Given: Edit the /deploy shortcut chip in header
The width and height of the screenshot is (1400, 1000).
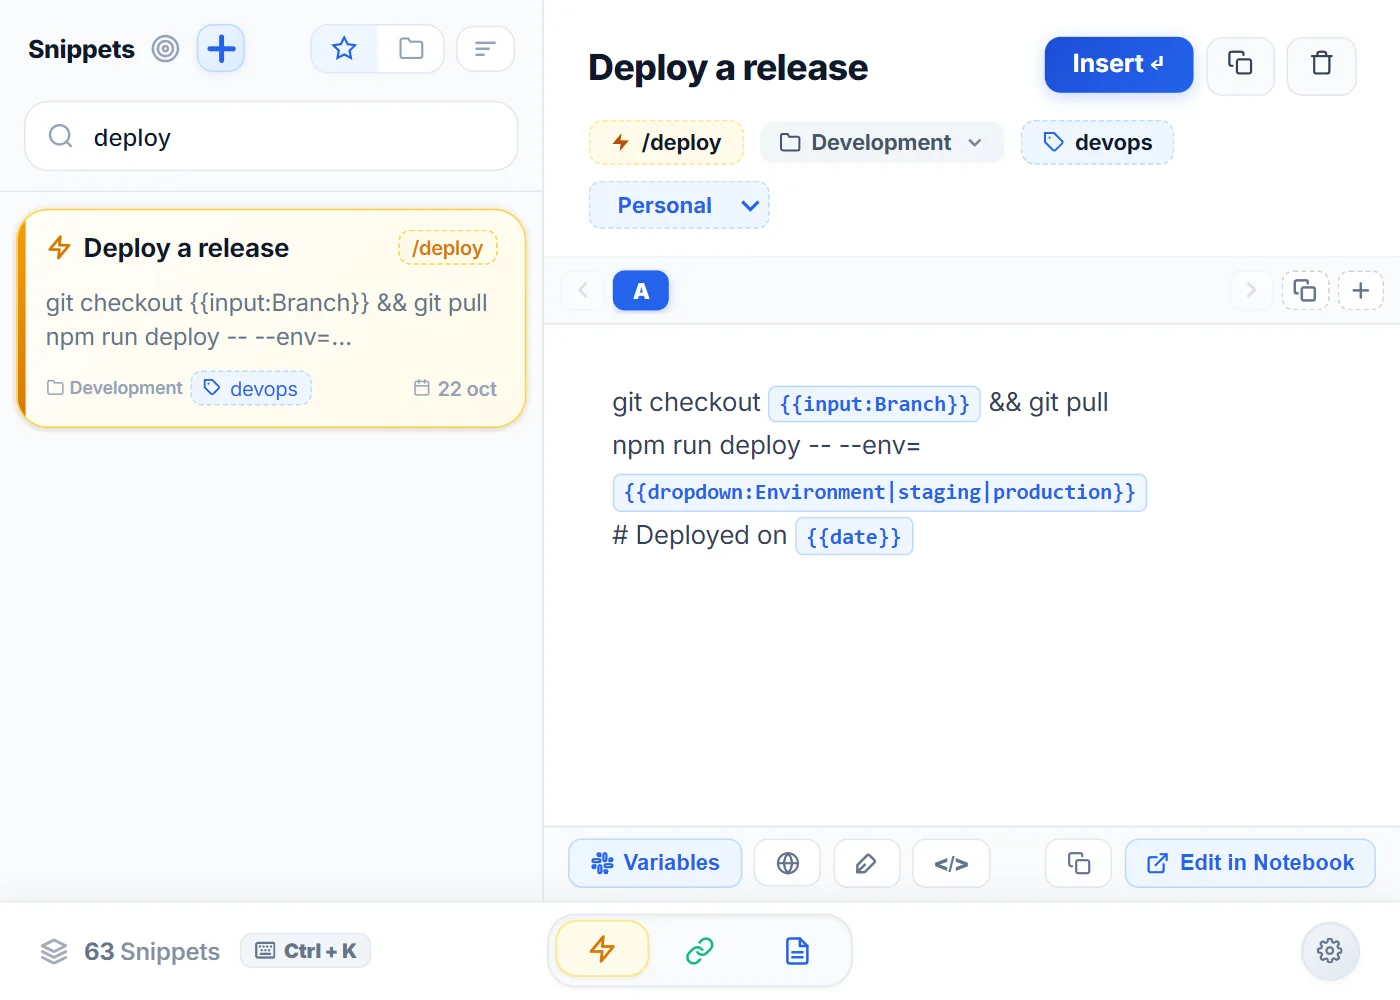Looking at the screenshot, I should (x=666, y=142).
